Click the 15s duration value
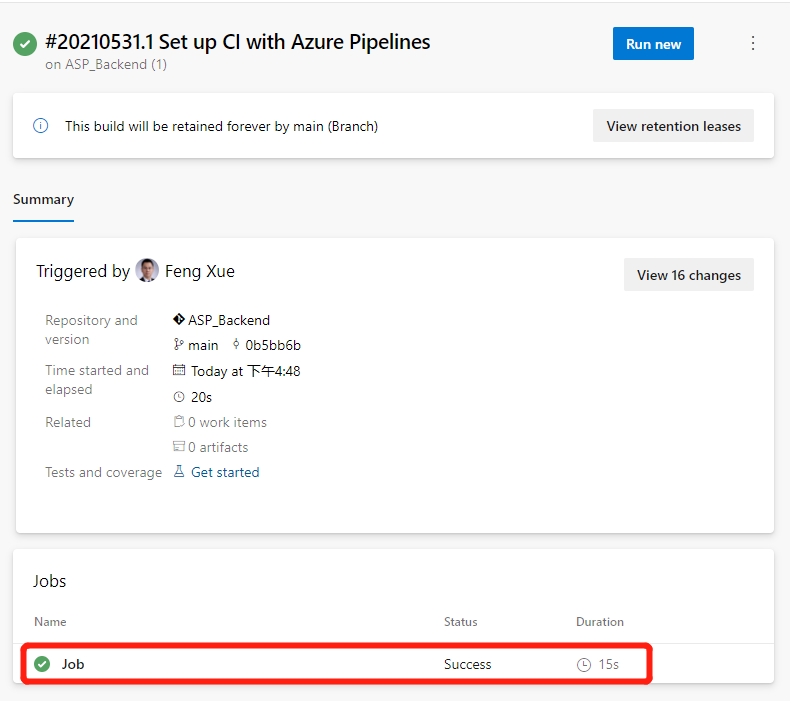The image size is (790, 701). (x=609, y=664)
